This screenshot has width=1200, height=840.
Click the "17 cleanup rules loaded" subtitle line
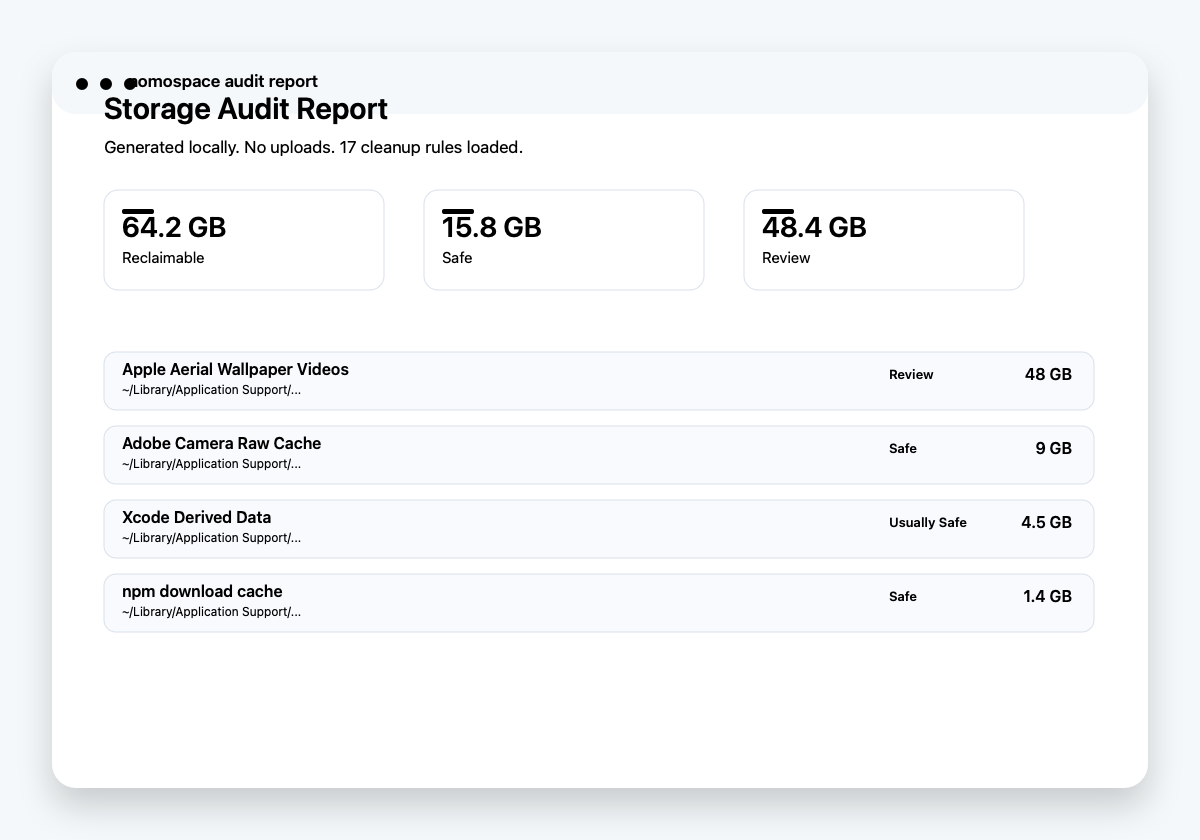click(x=313, y=147)
